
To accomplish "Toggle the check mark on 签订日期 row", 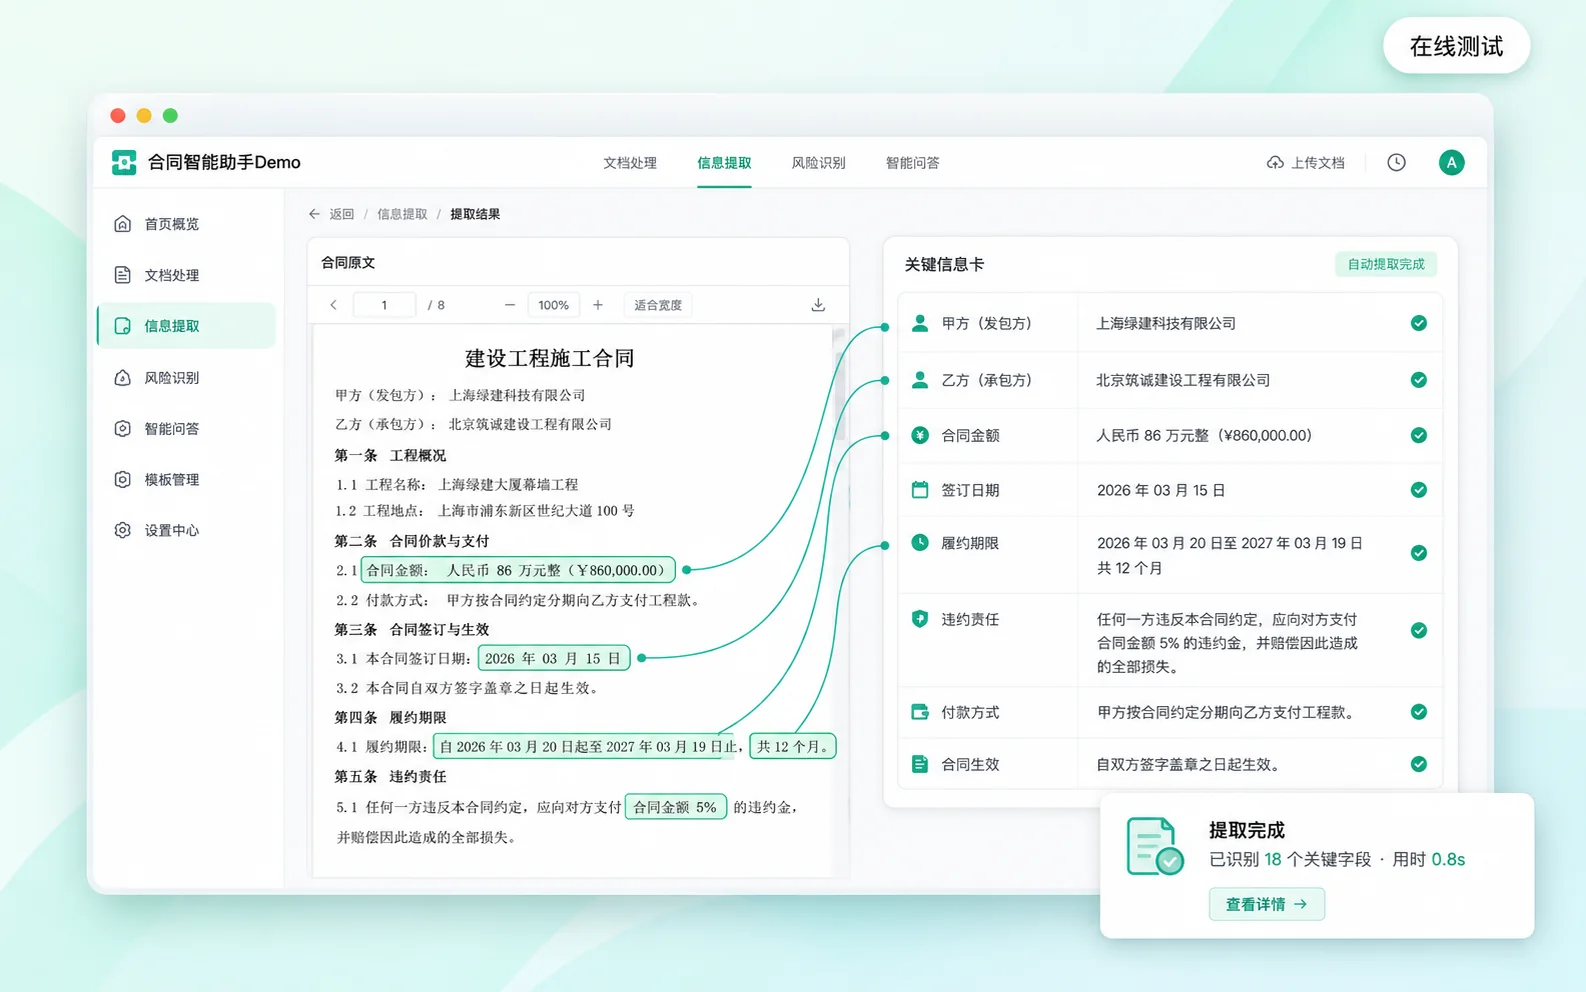I will point(1418,490).
